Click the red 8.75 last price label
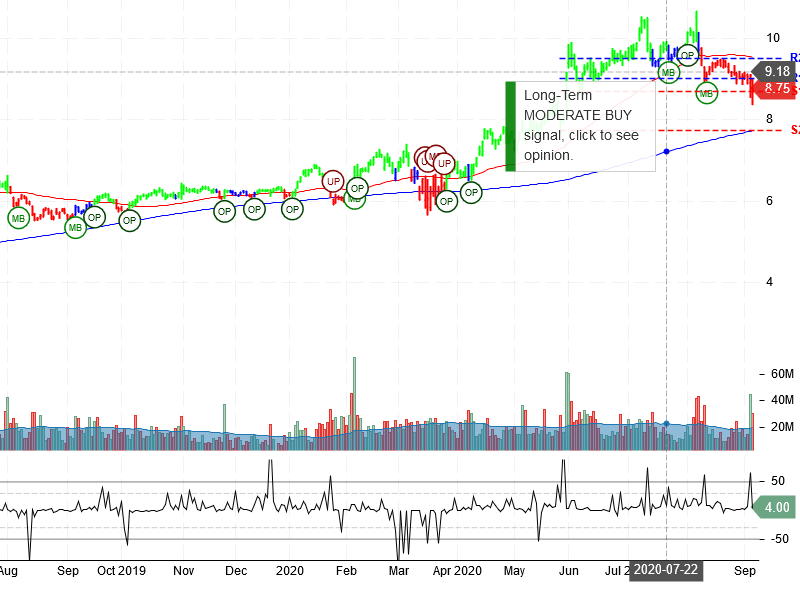Viewport: 800px width, 600px height. tap(777, 88)
